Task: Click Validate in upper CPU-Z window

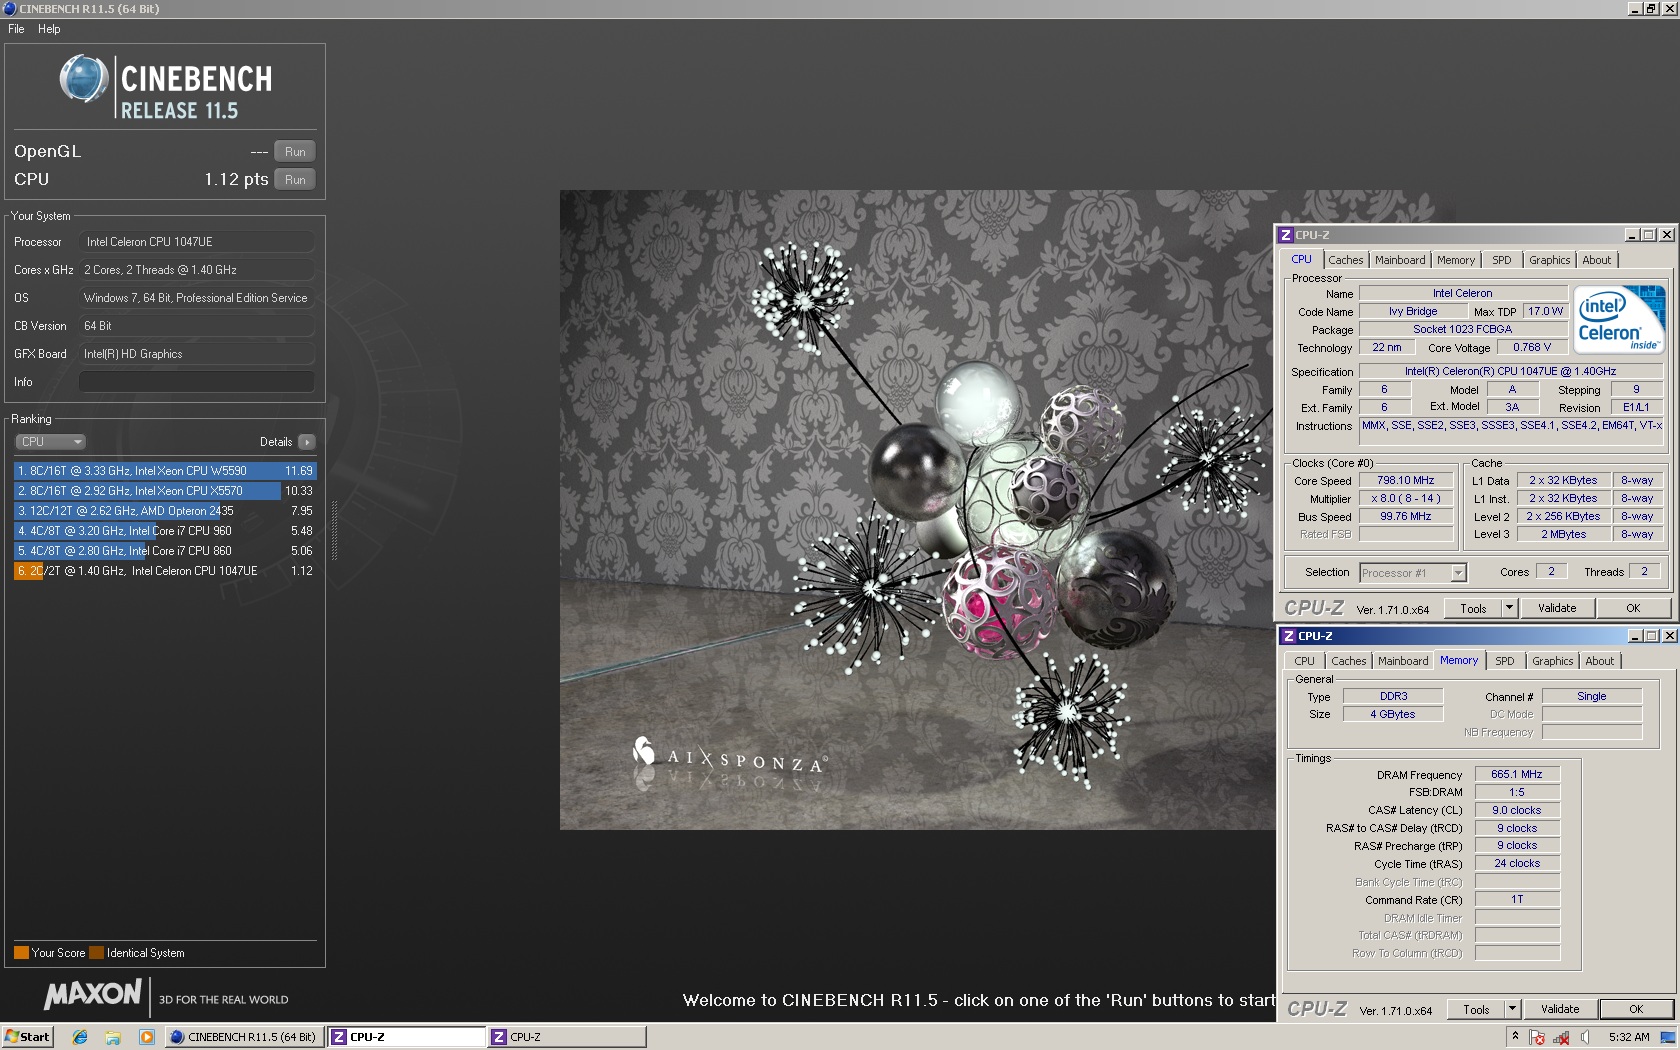Action: click(x=1557, y=608)
